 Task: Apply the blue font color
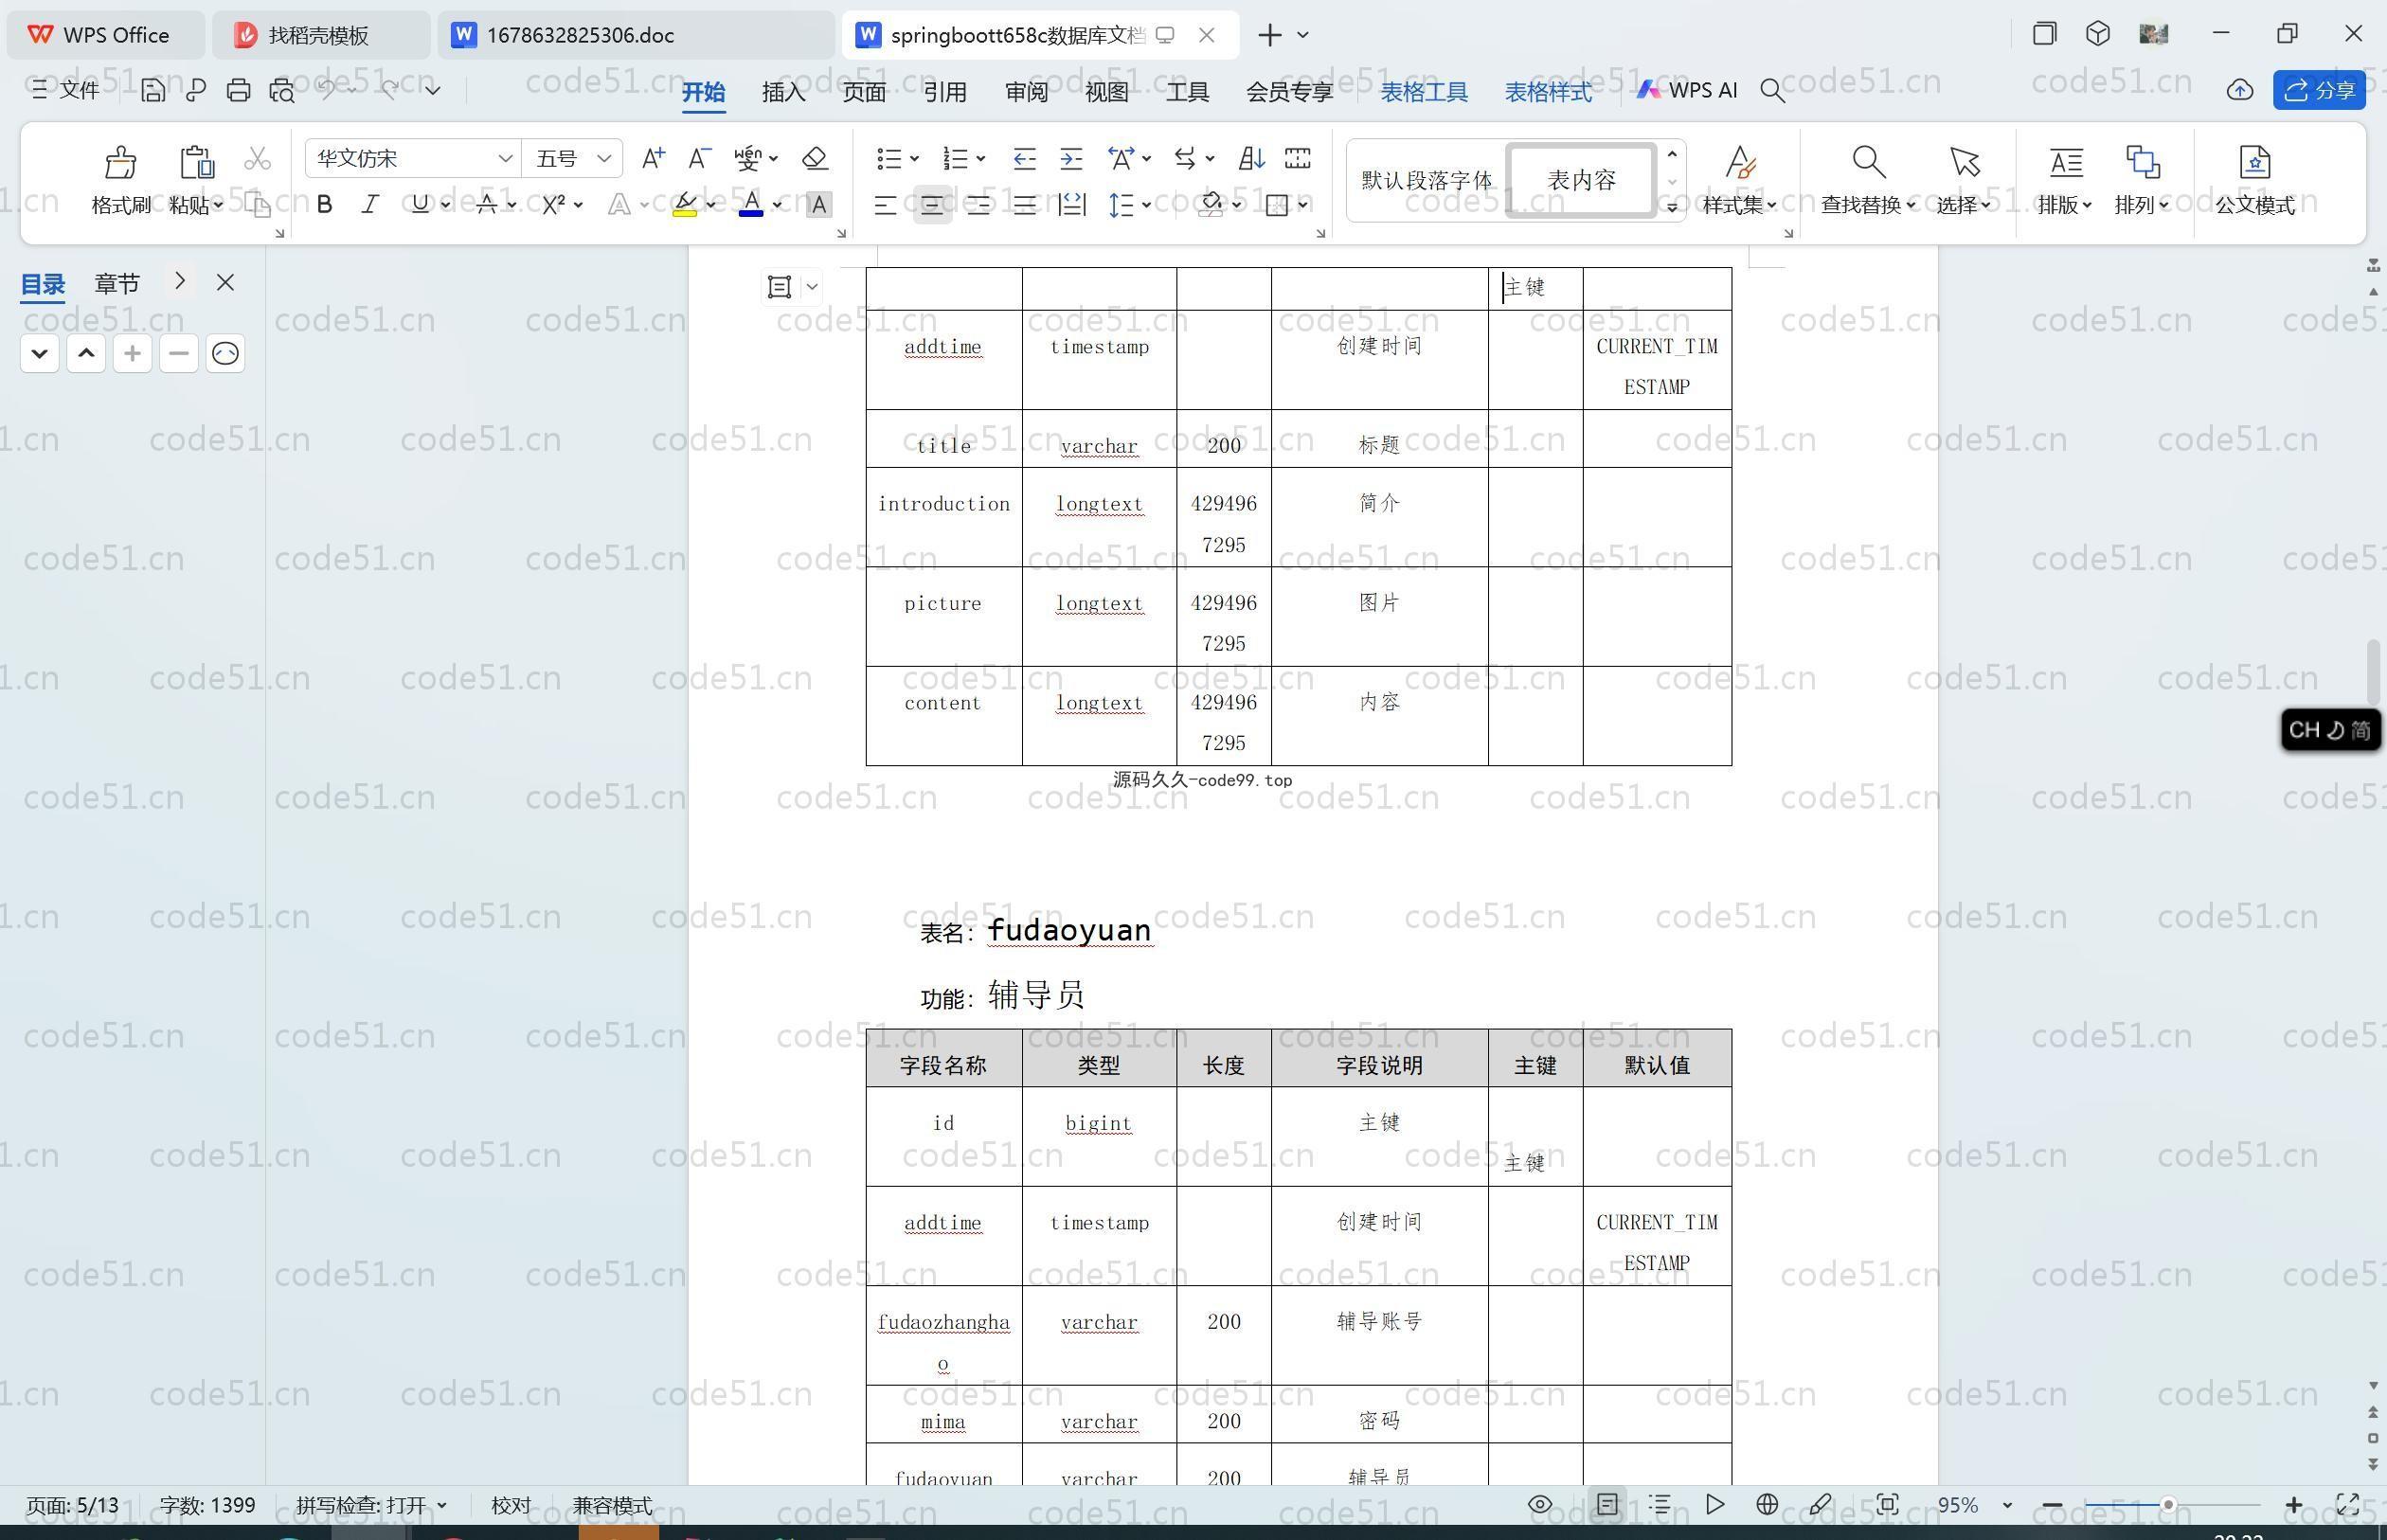pyautogui.click(x=751, y=205)
